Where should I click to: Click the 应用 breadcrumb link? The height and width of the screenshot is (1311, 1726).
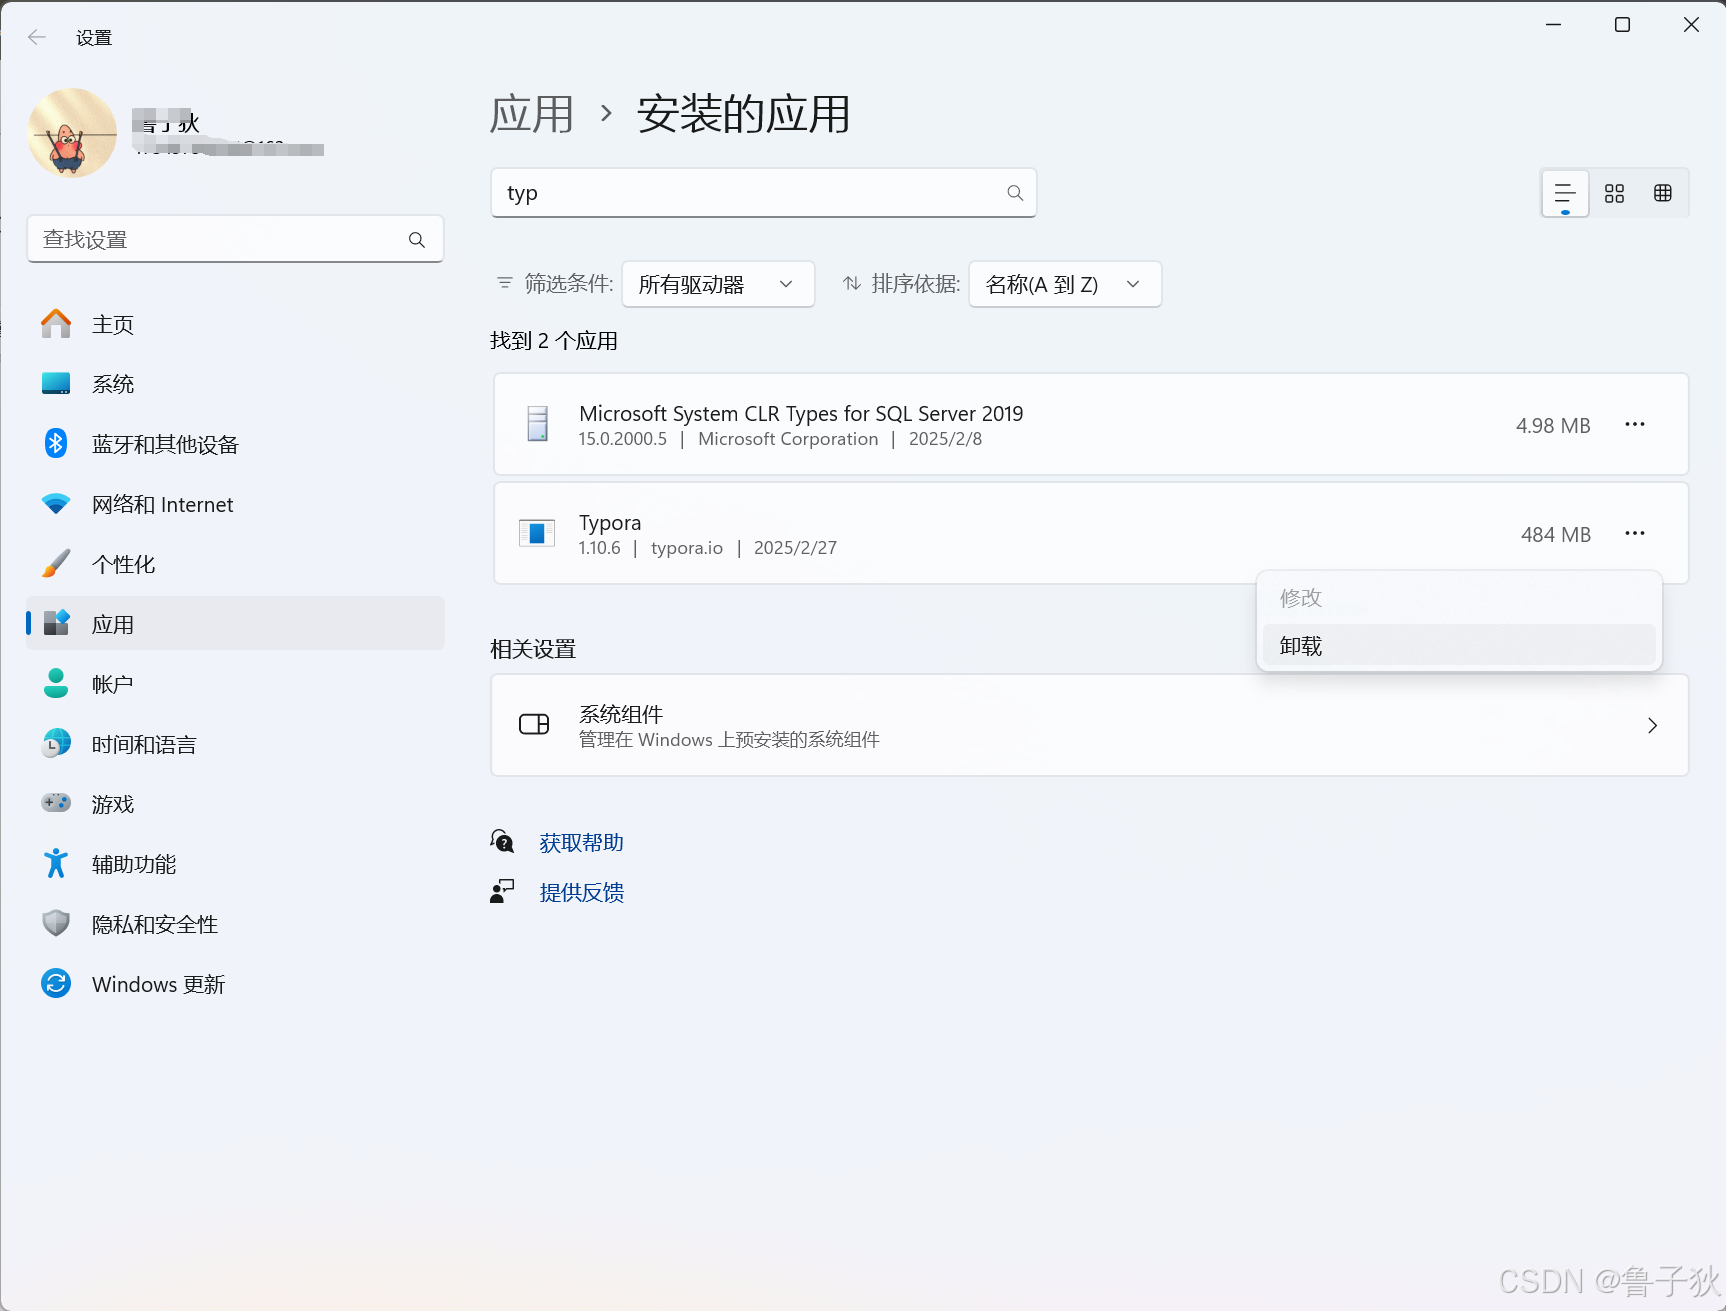(532, 114)
